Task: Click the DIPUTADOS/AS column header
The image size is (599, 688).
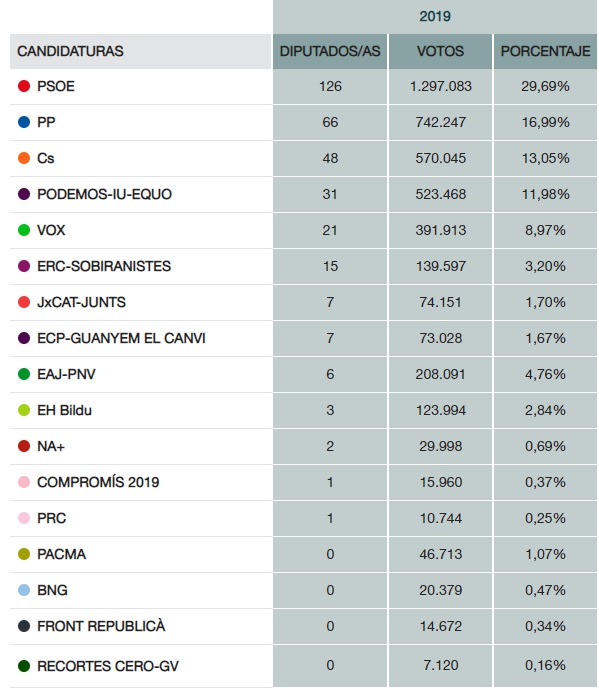Action: tap(330, 51)
